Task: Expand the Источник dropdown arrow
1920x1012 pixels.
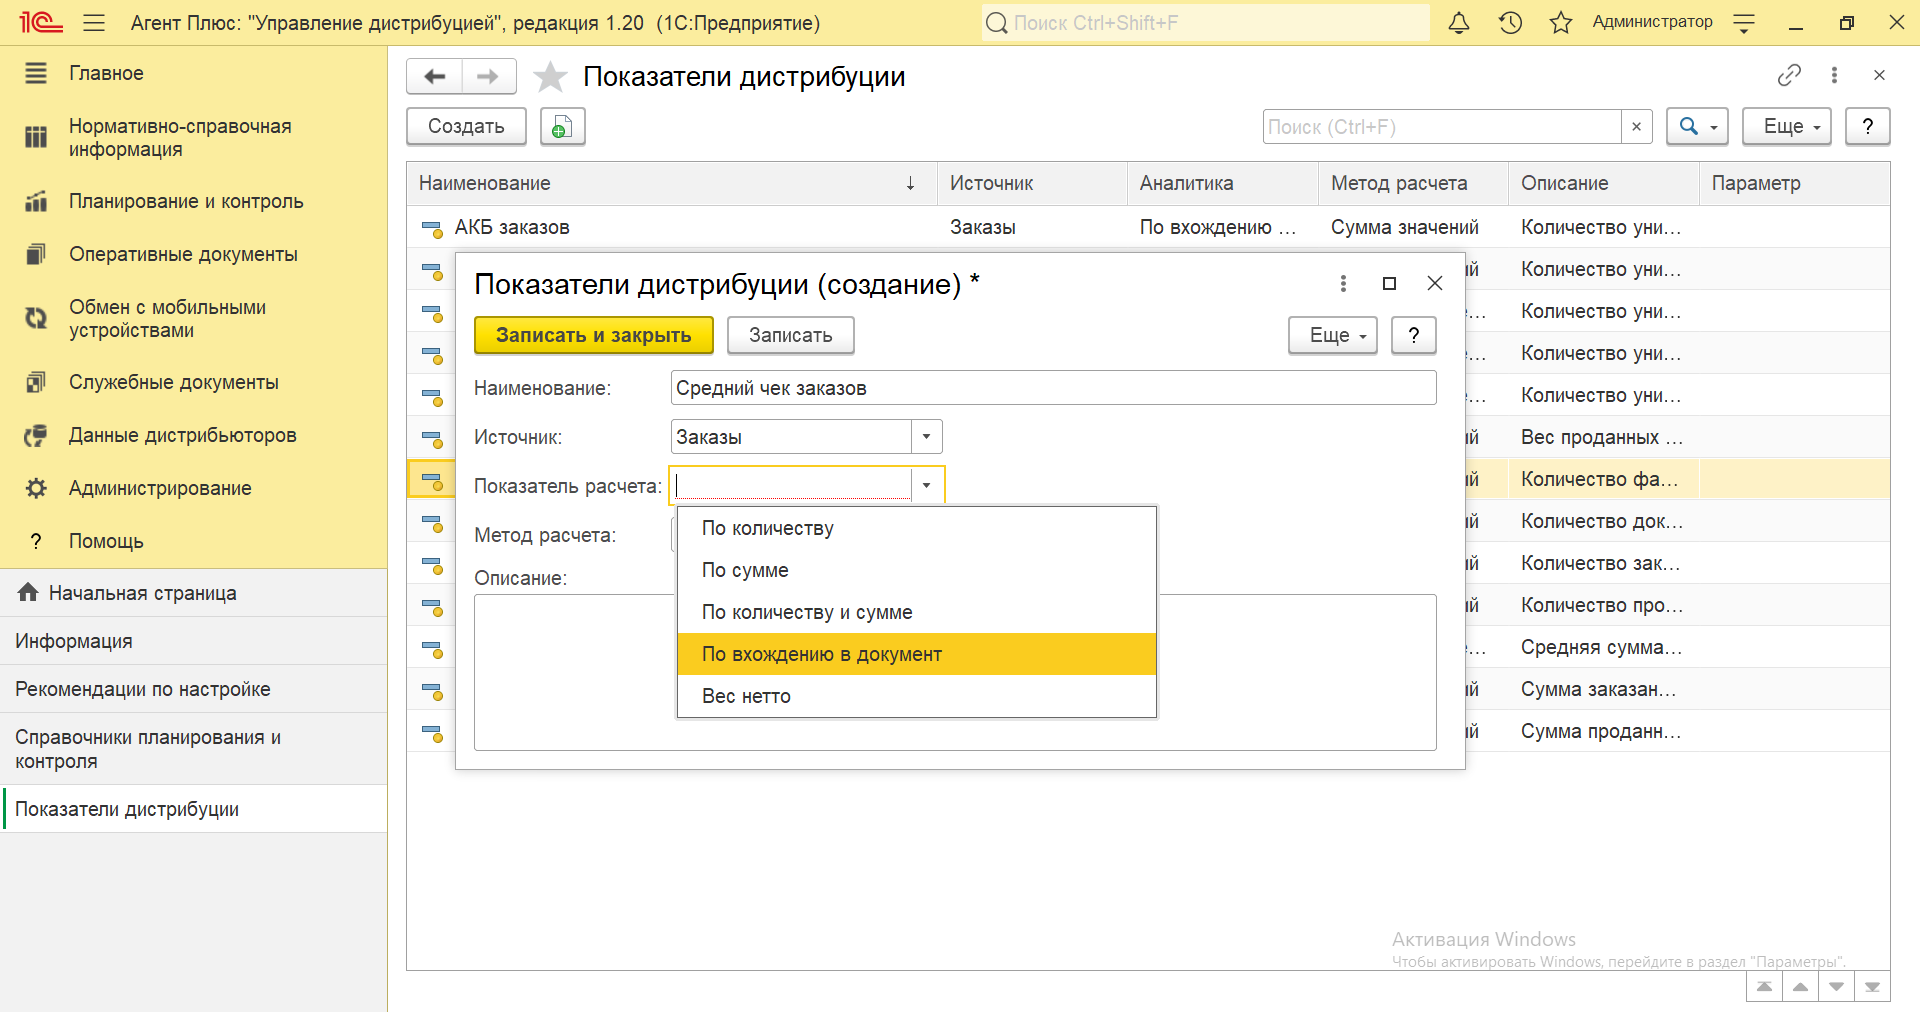Action: (x=927, y=437)
